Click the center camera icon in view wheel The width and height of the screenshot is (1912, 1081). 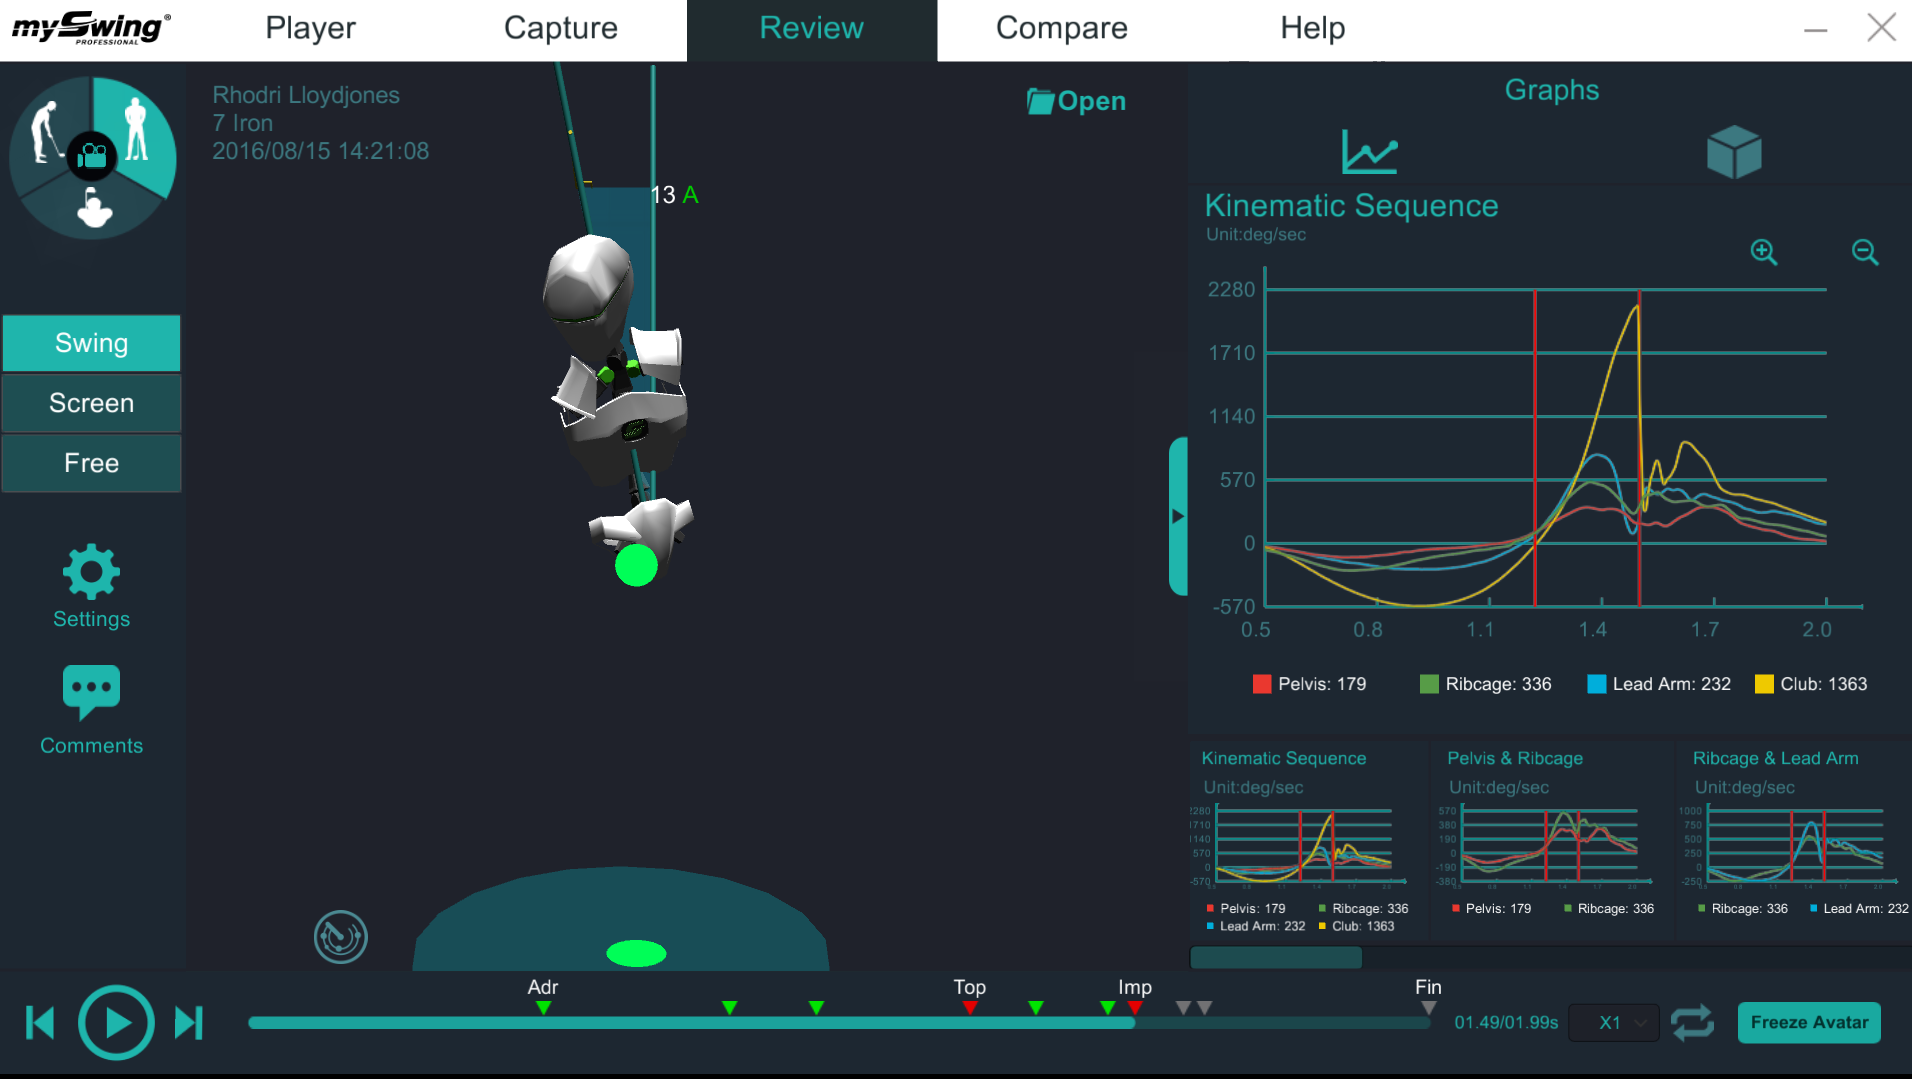pyautogui.click(x=92, y=156)
